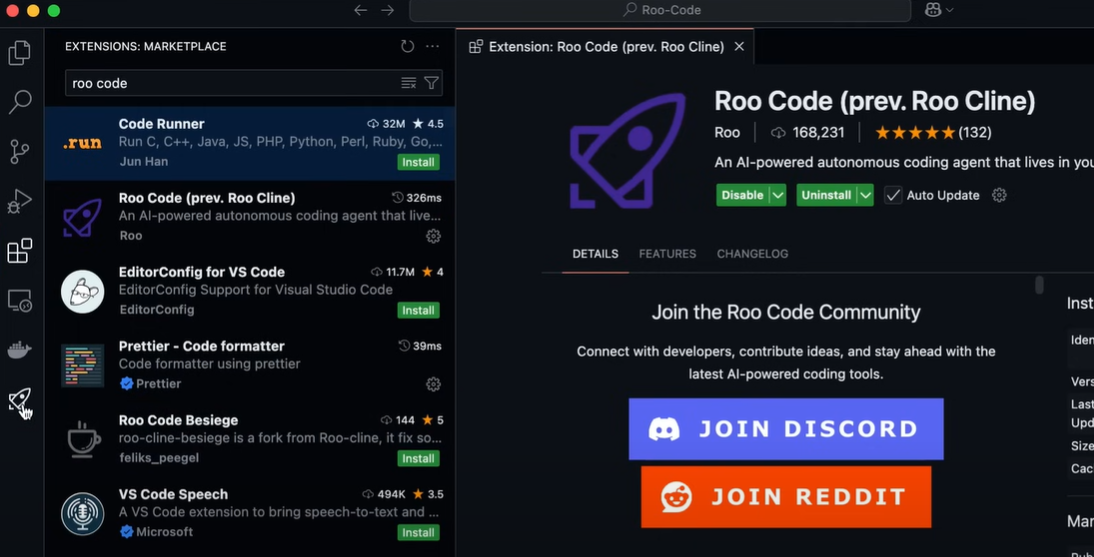Click the EditorConfig mouse icon
The image size is (1094, 557).
click(x=82, y=291)
